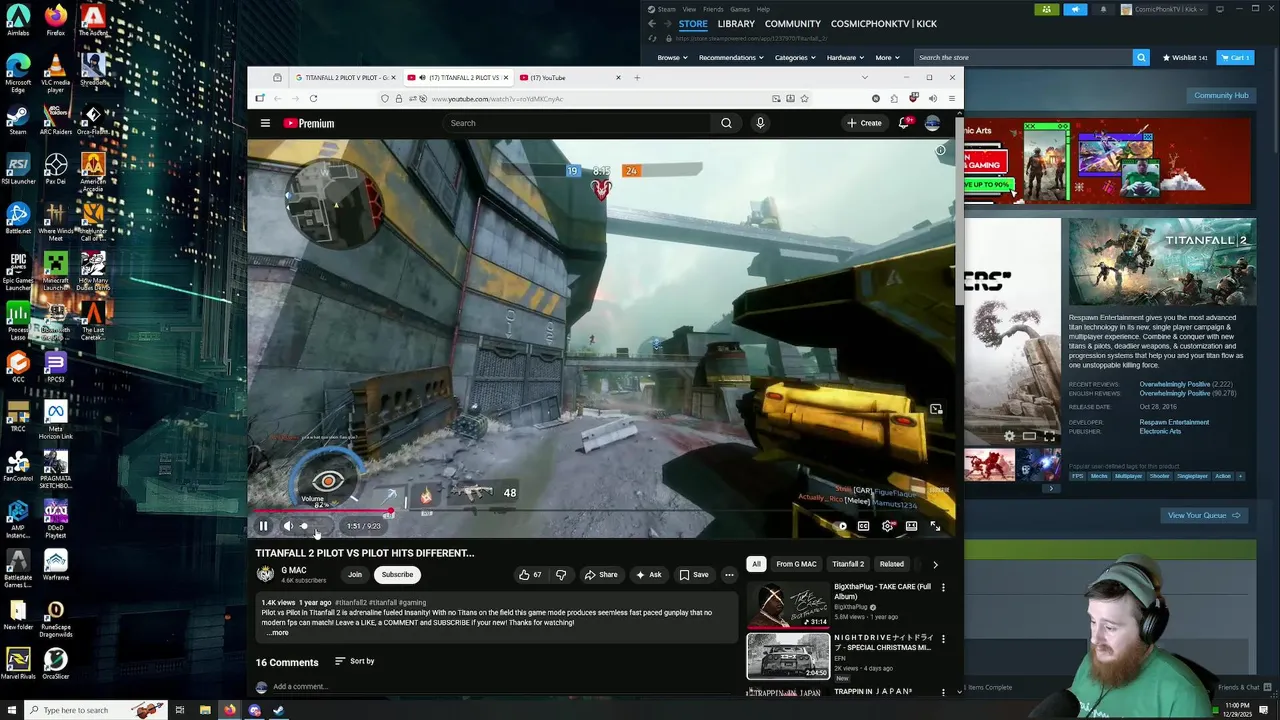1280x720 pixels.
Task: Dislike the video with thumbs down
Action: click(x=560, y=575)
